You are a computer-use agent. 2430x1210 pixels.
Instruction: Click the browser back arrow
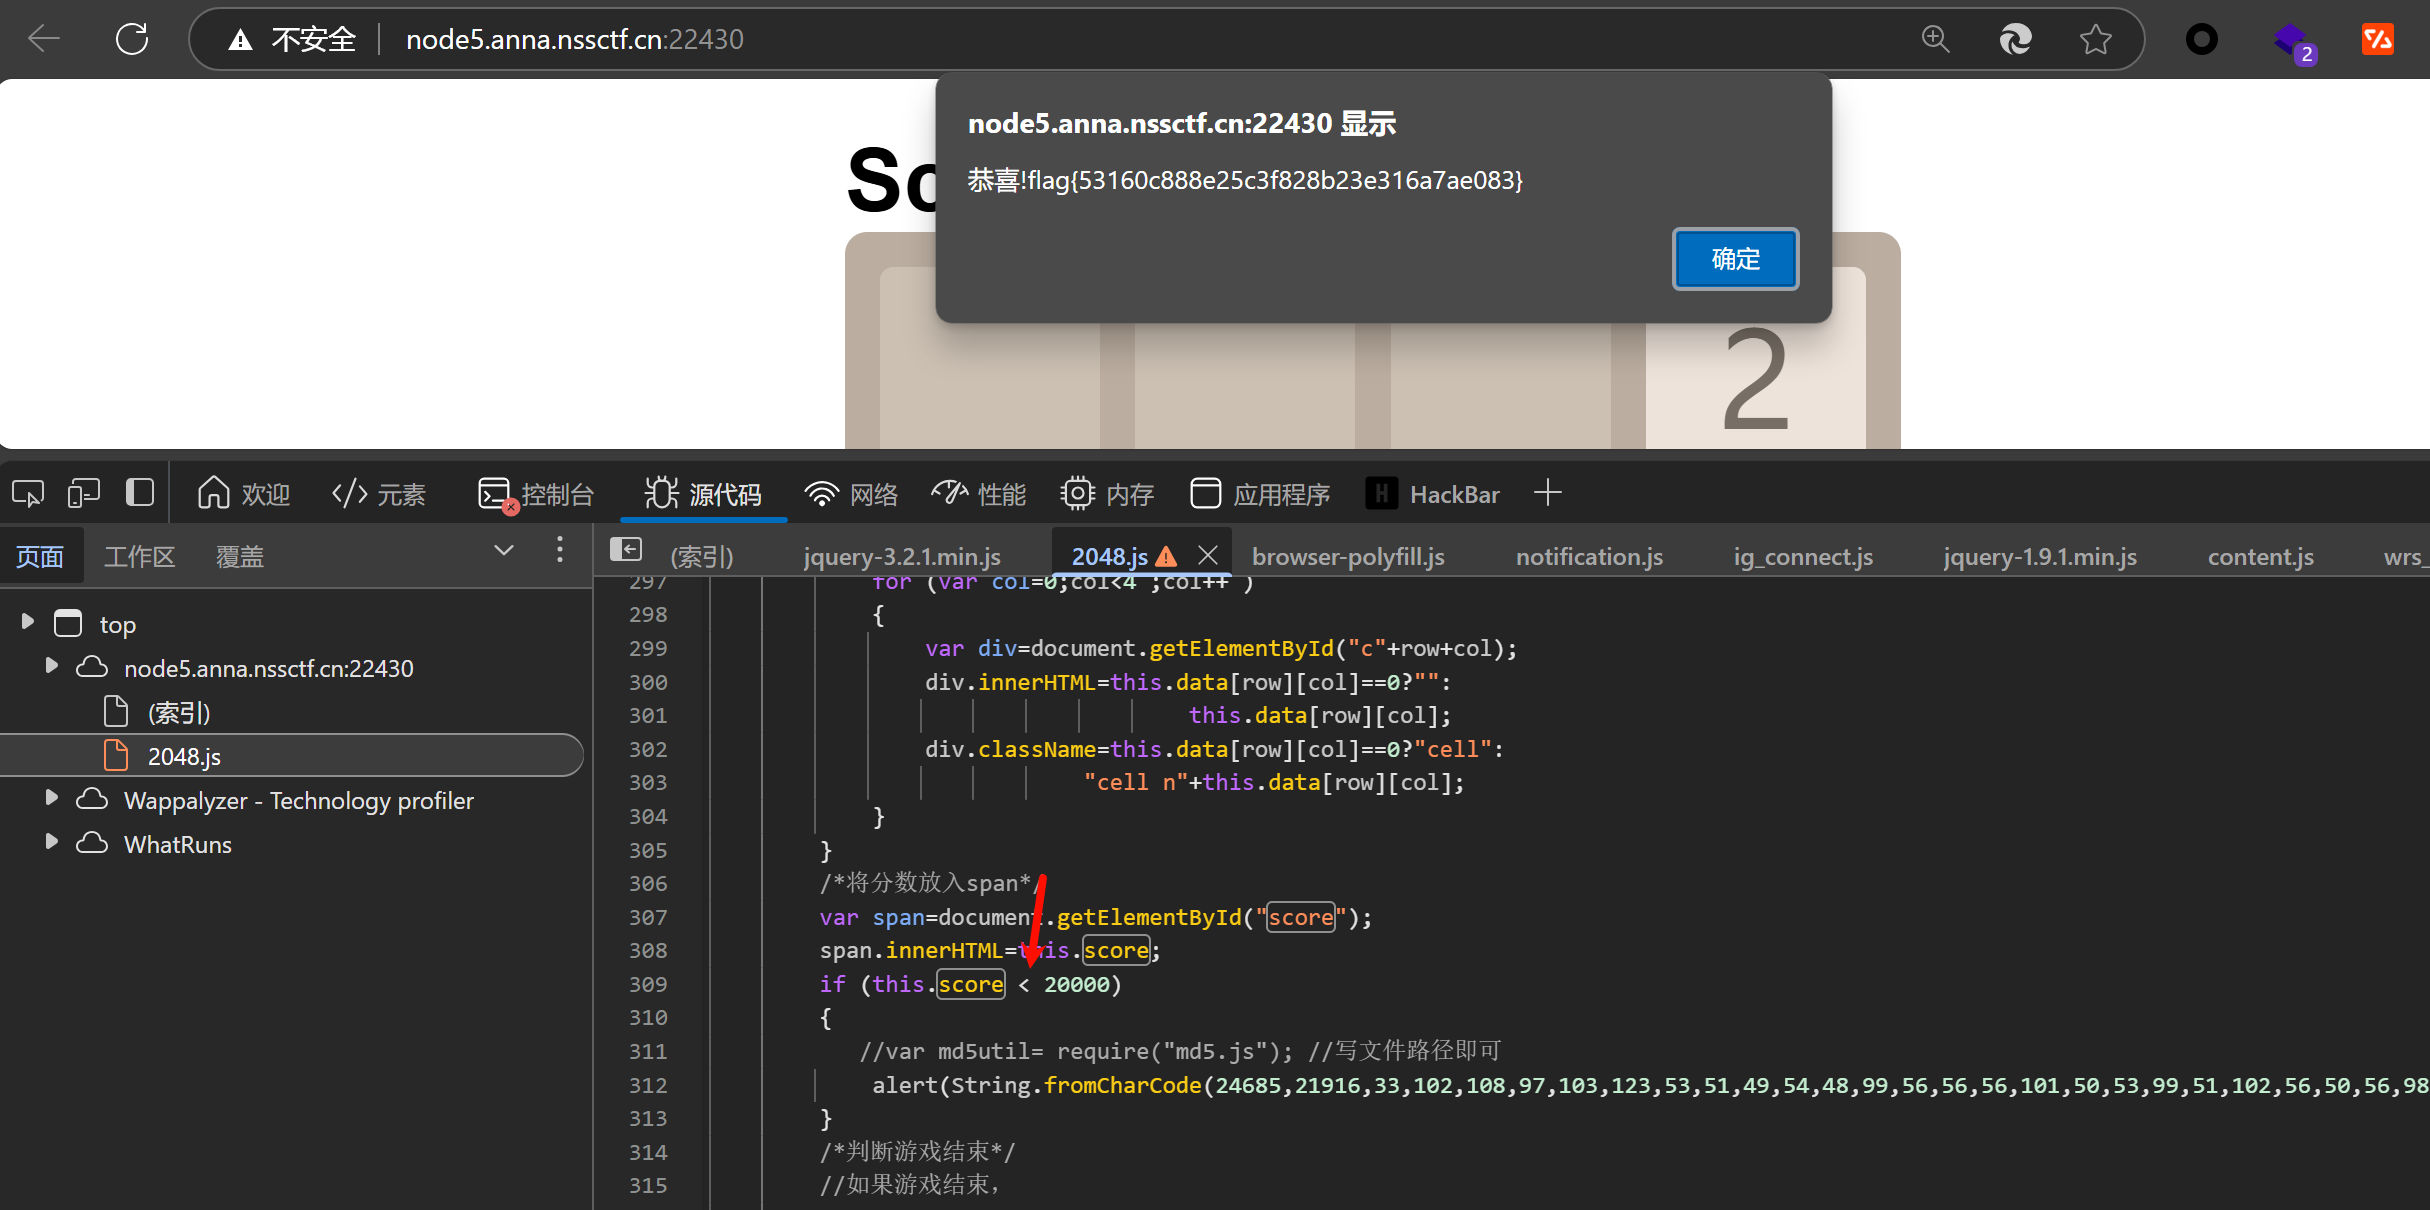44,39
